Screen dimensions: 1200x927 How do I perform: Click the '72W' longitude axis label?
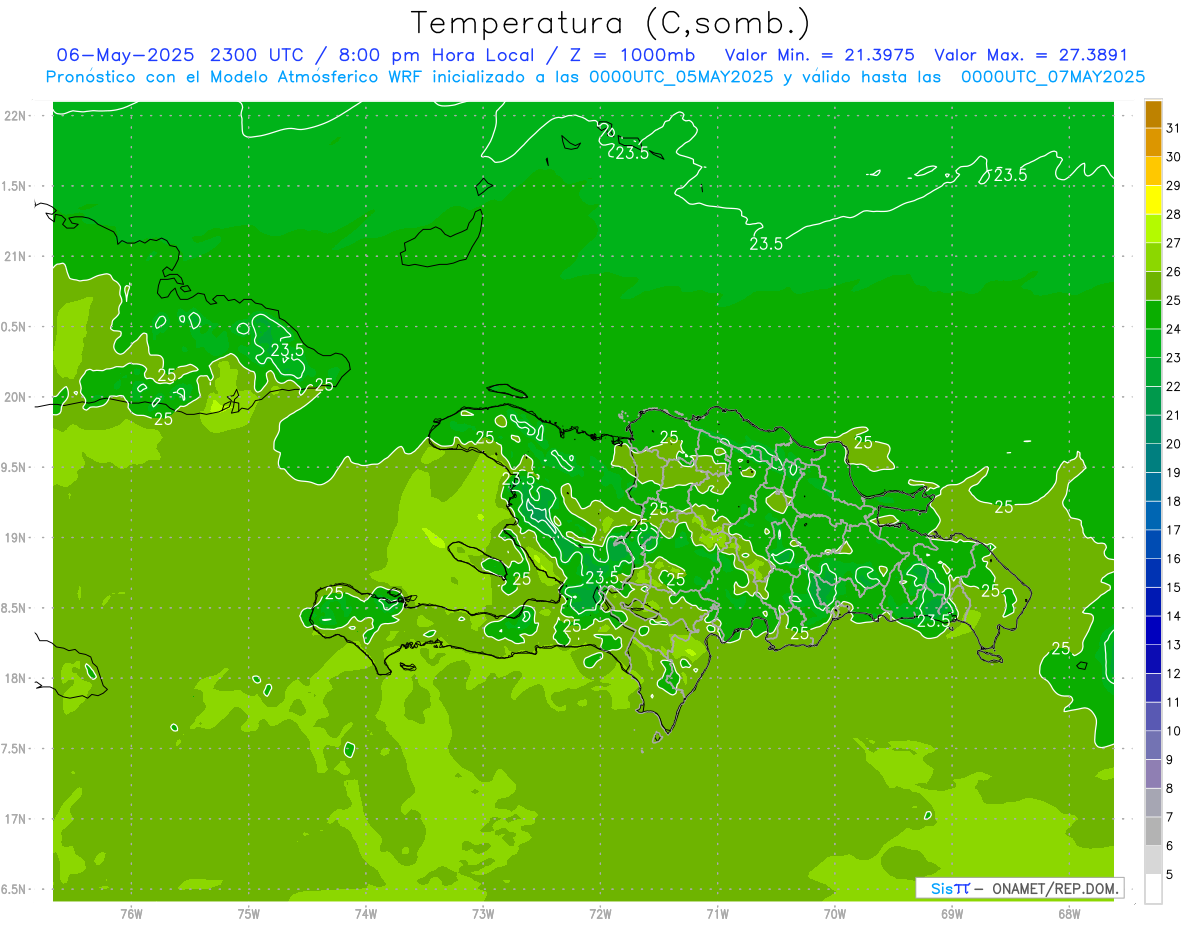(x=600, y=914)
